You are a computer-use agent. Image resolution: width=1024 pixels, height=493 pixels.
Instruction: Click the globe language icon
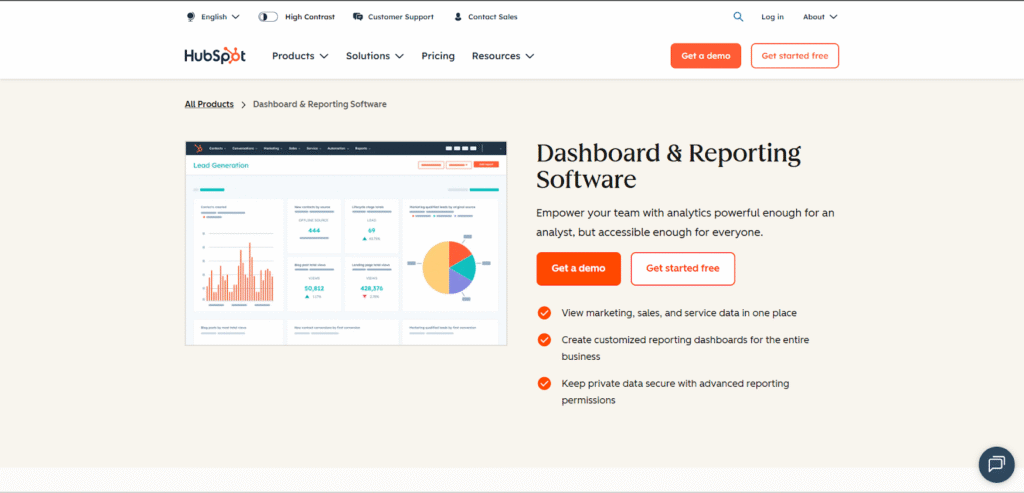pyautogui.click(x=191, y=17)
